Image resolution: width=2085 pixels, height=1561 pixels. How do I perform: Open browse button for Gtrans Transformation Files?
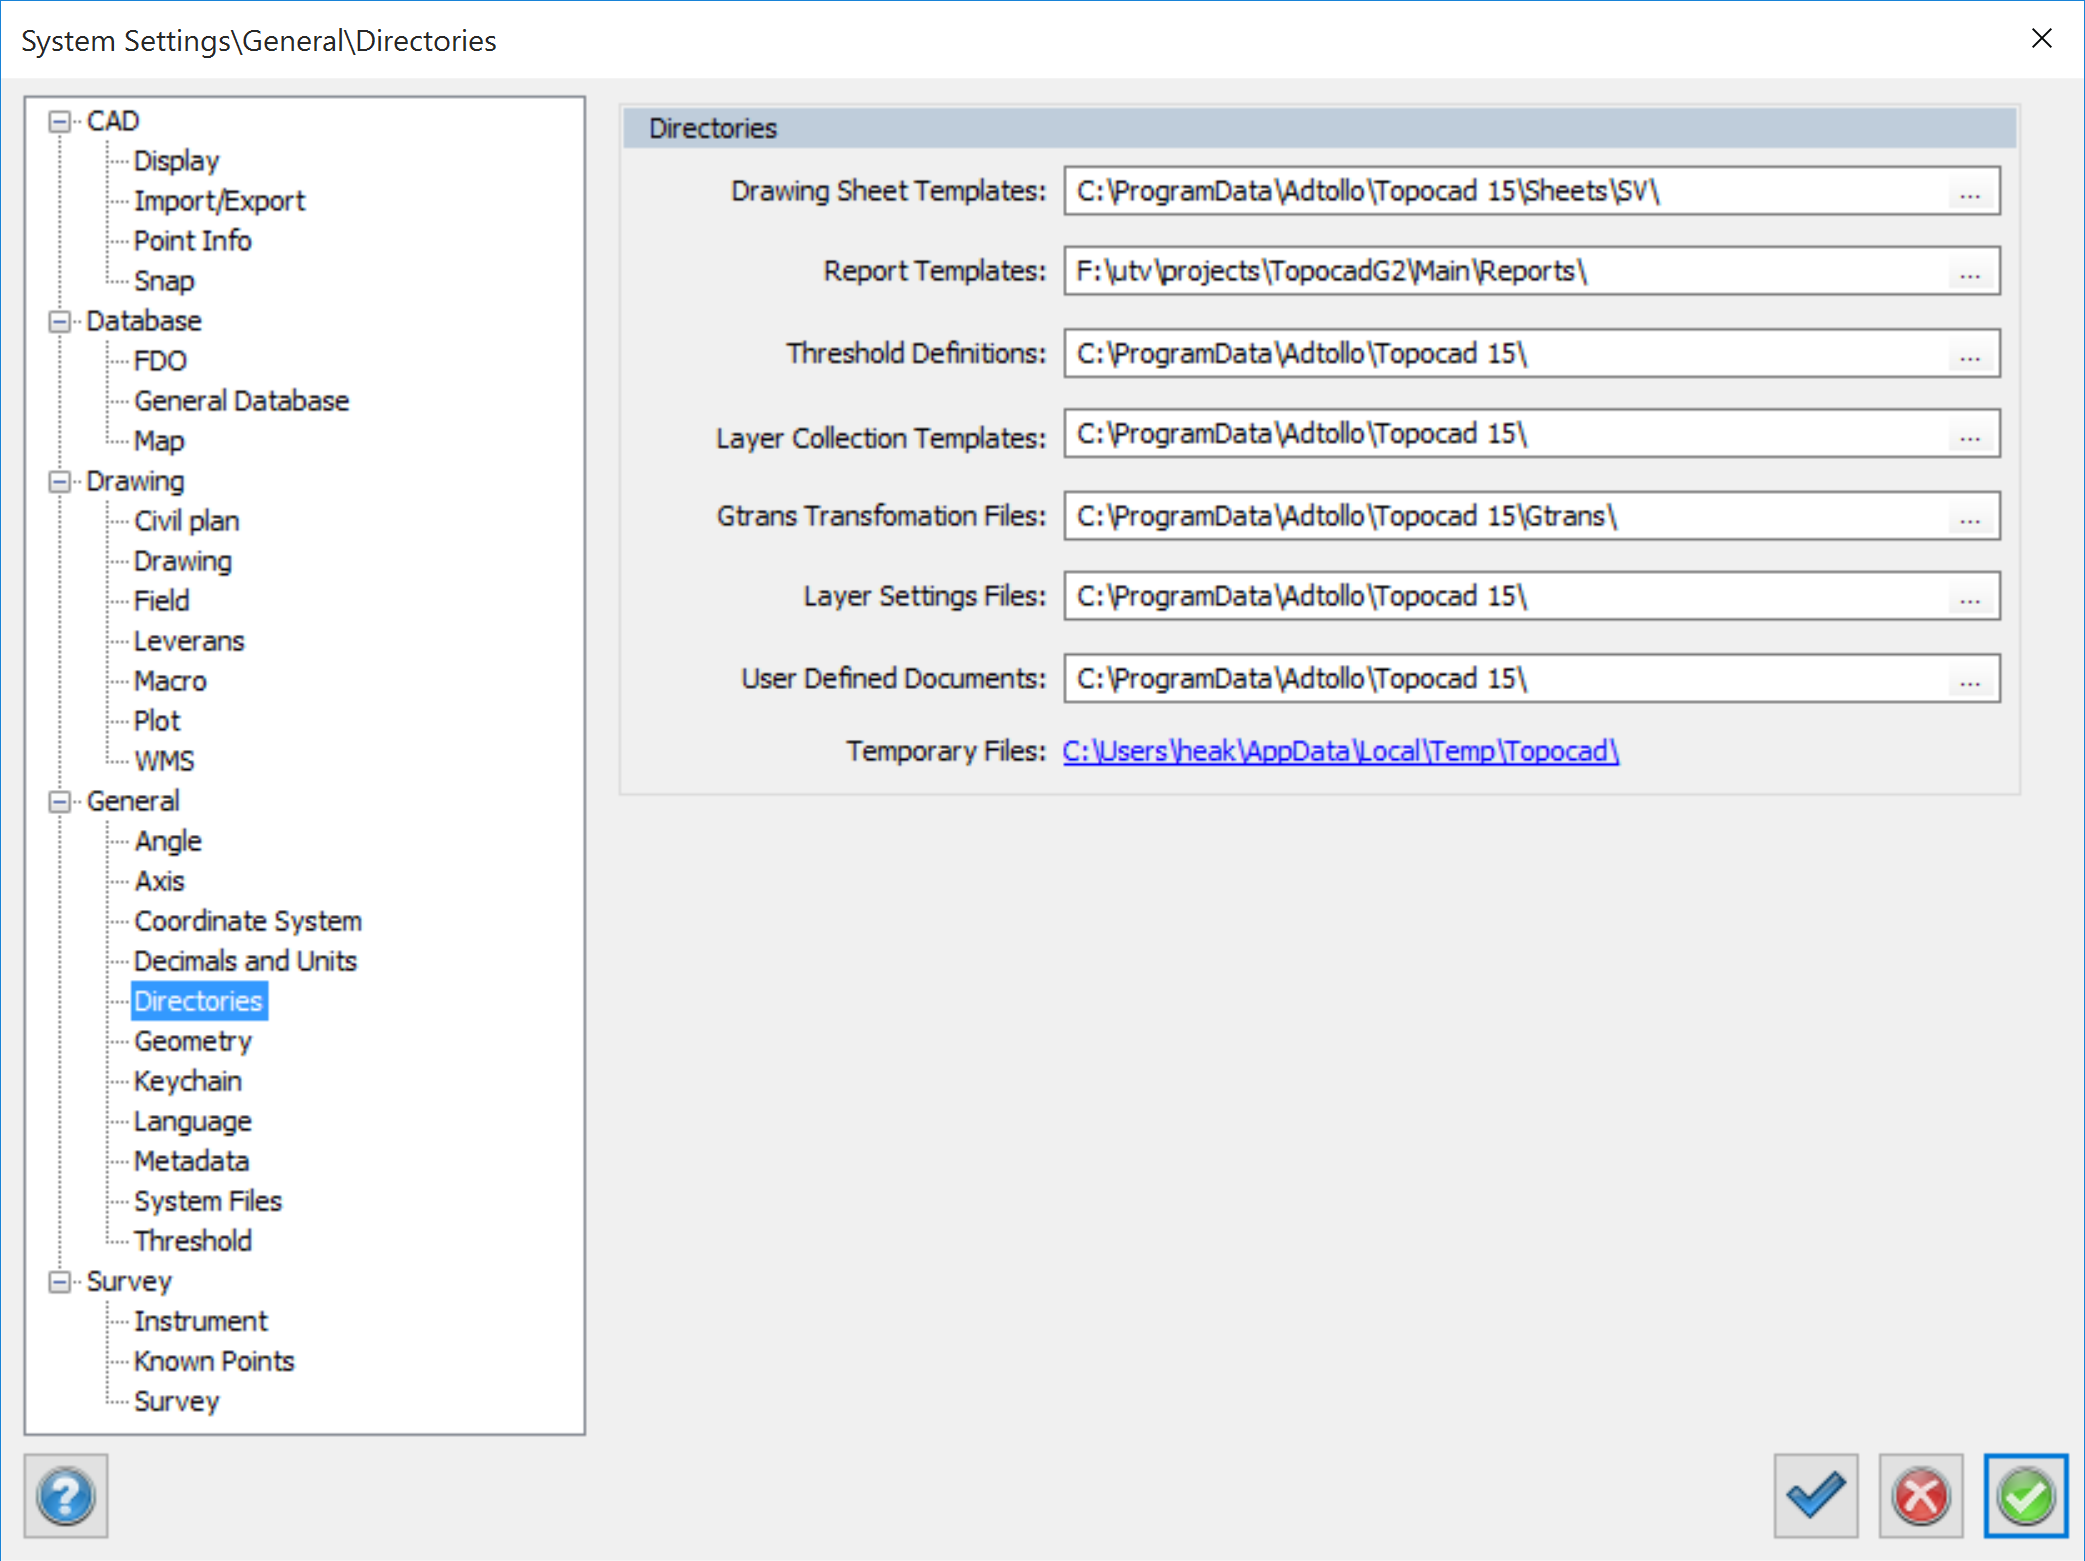pyautogui.click(x=1970, y=517)
